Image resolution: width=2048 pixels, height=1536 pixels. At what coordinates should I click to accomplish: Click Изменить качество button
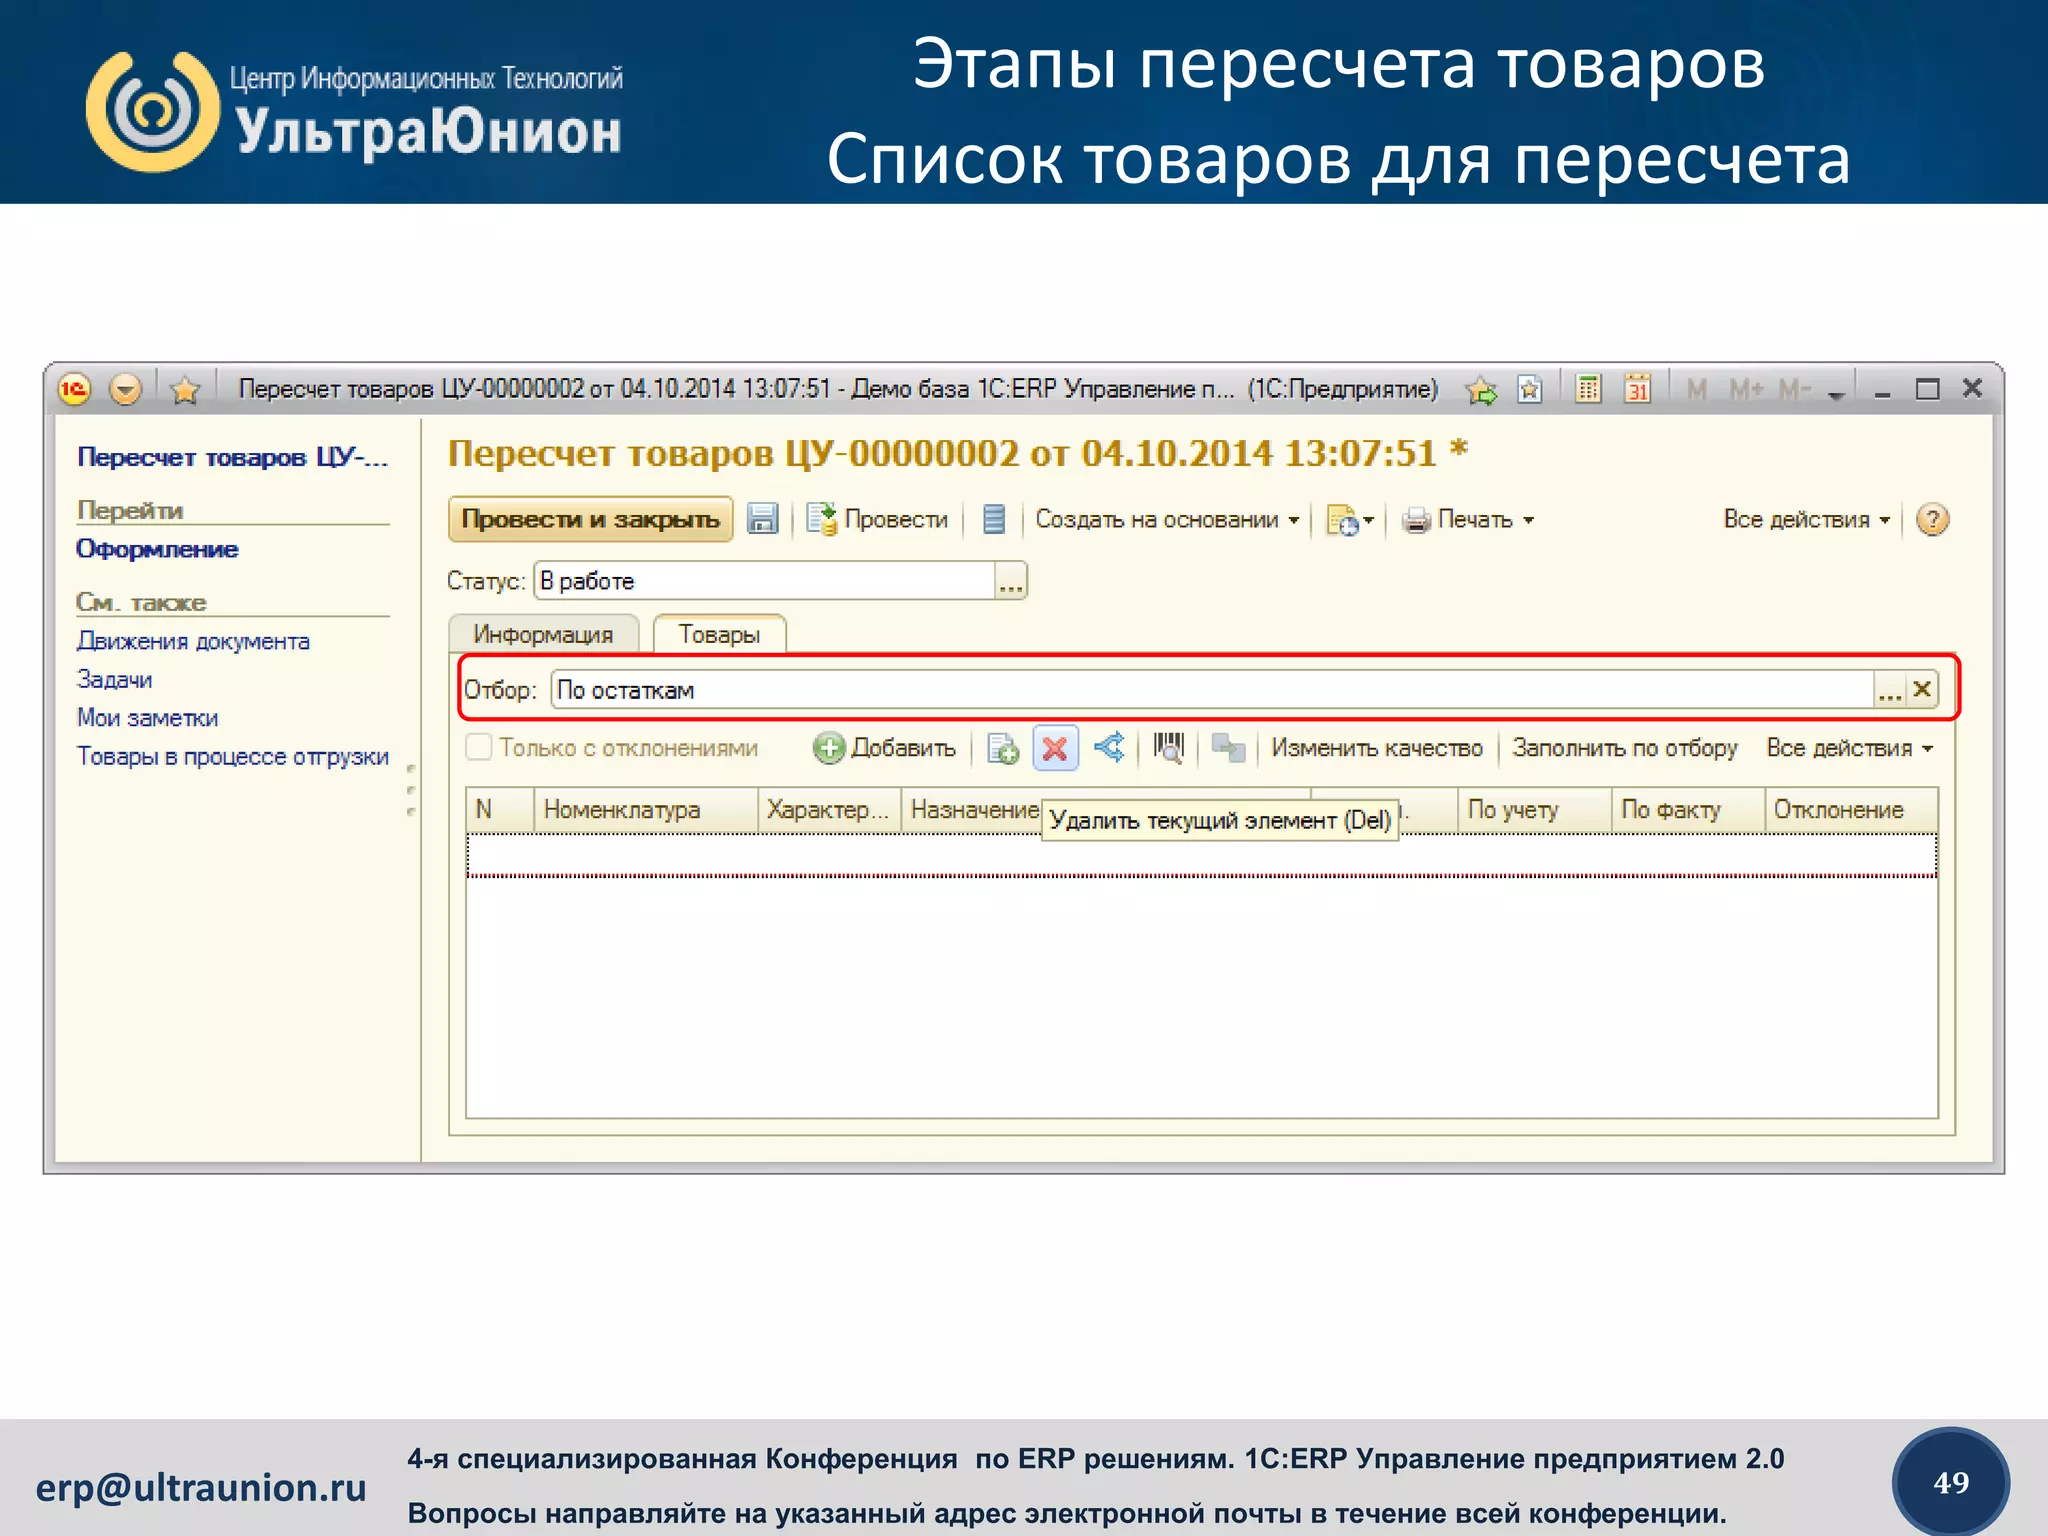click(1377, 748)
